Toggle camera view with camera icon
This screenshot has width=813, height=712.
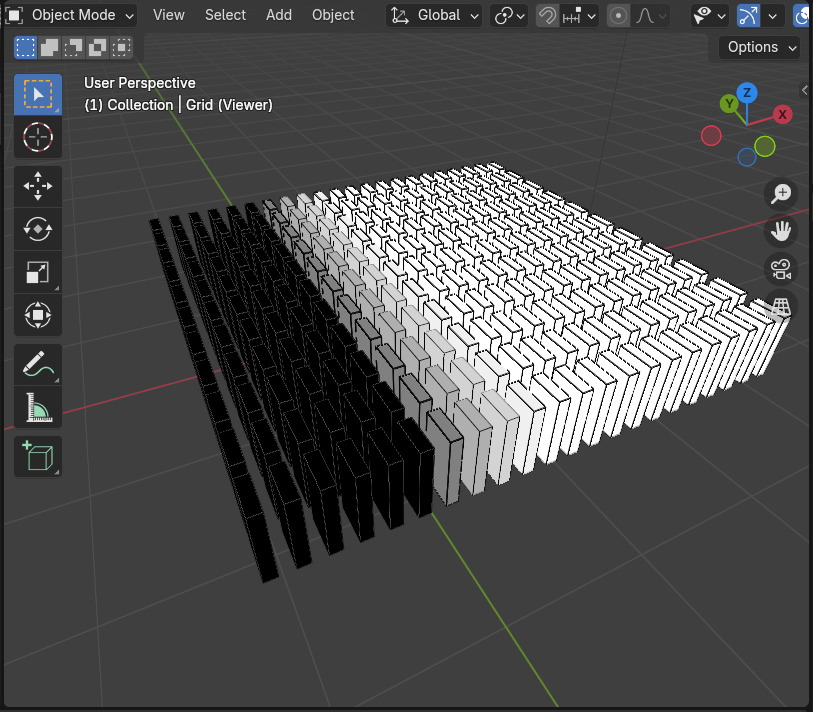(781, 269)
